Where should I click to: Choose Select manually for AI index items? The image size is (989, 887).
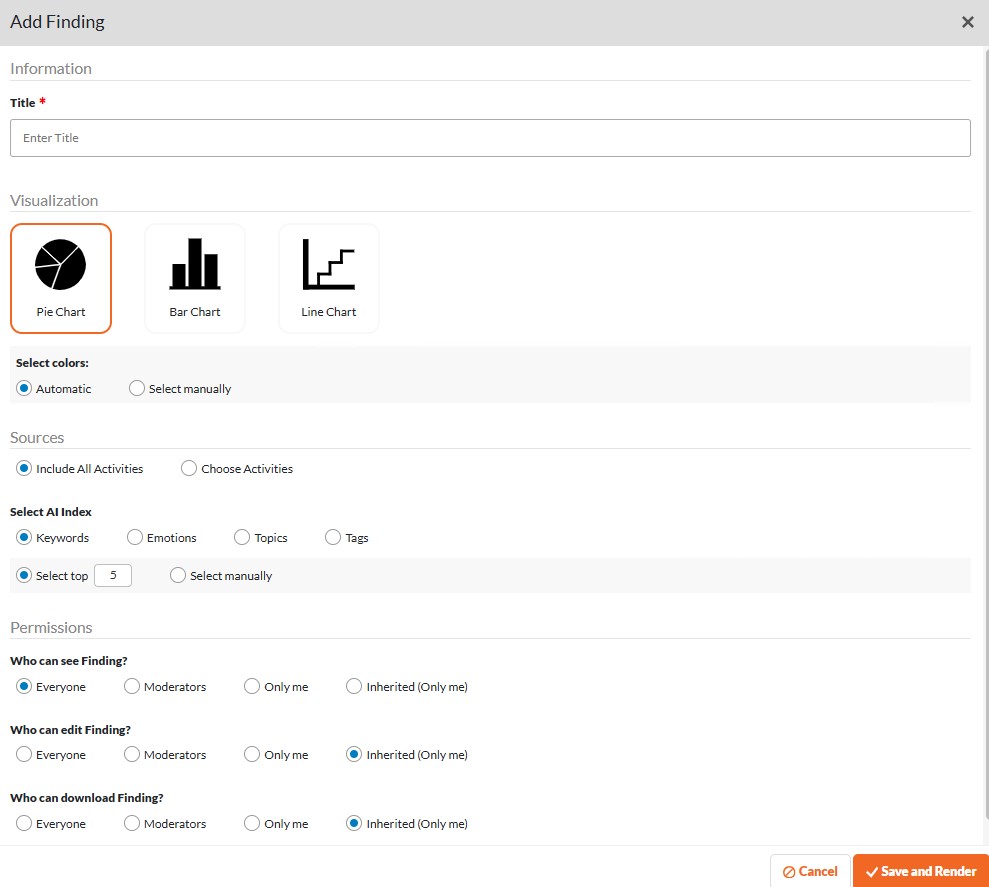(178, 575)
